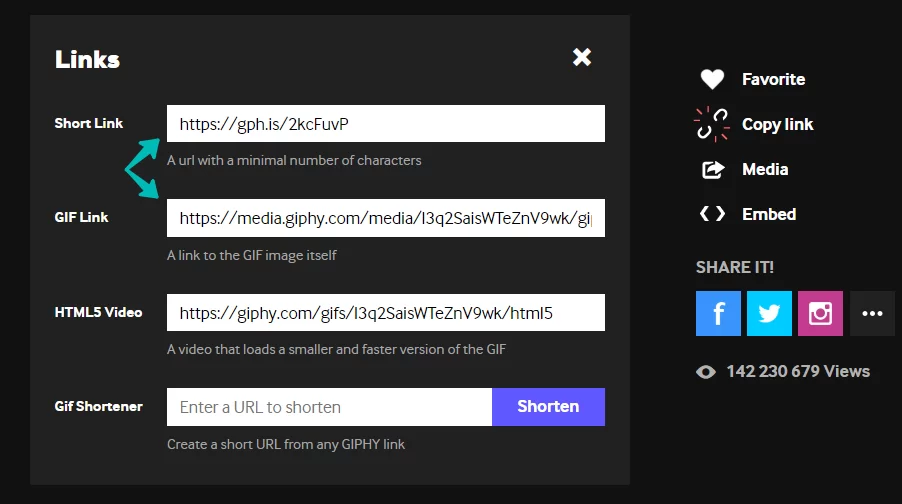902x504 pixels.
Task: Click the Embed angle brackets icon
Action: [x=712, y=214]
